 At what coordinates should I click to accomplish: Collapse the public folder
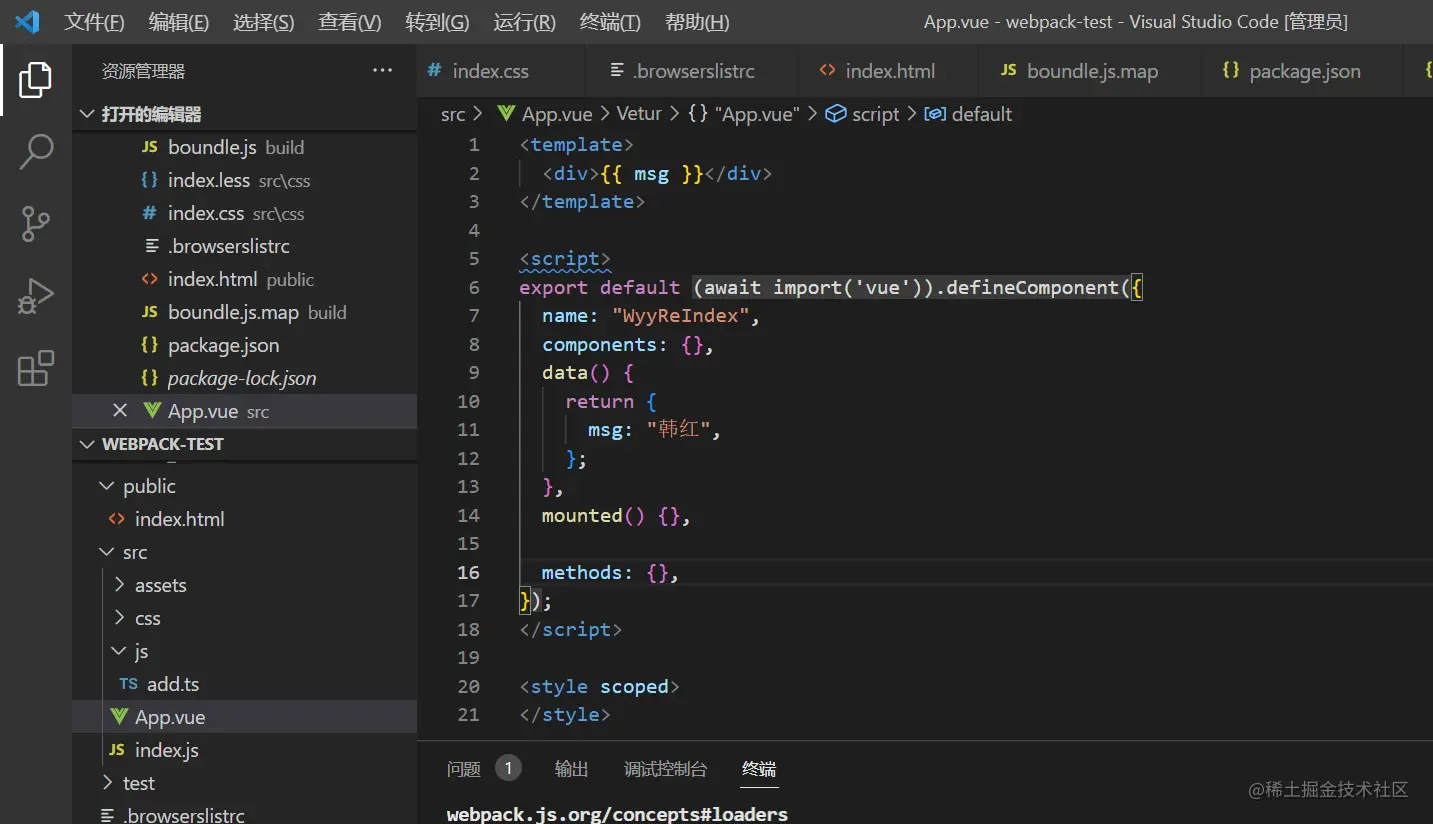pos(107,486)
